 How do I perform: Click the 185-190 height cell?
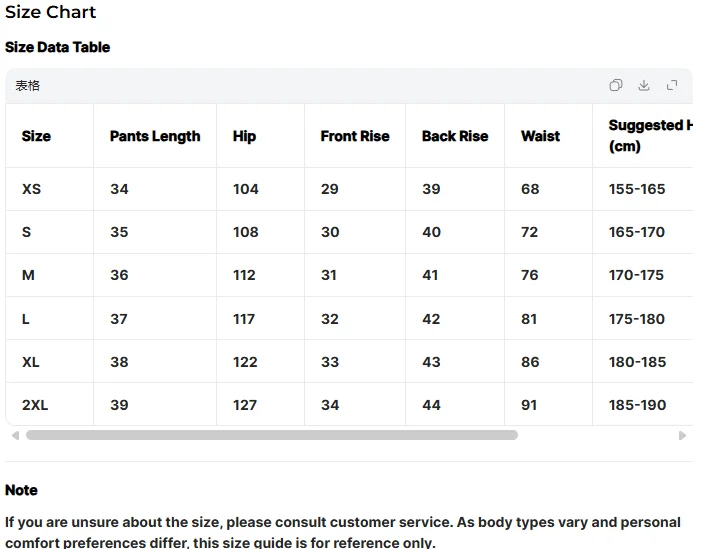coord(637,405)
